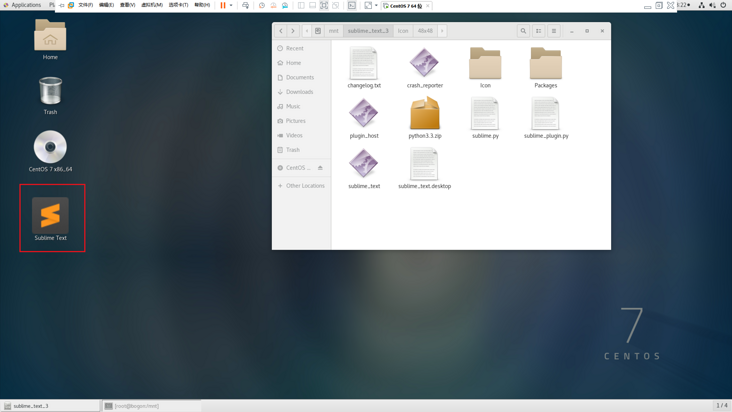Screen dimensions: 732x412
Task: Eject the CentOS volume in sidebar
Action: tap(320, 168)
